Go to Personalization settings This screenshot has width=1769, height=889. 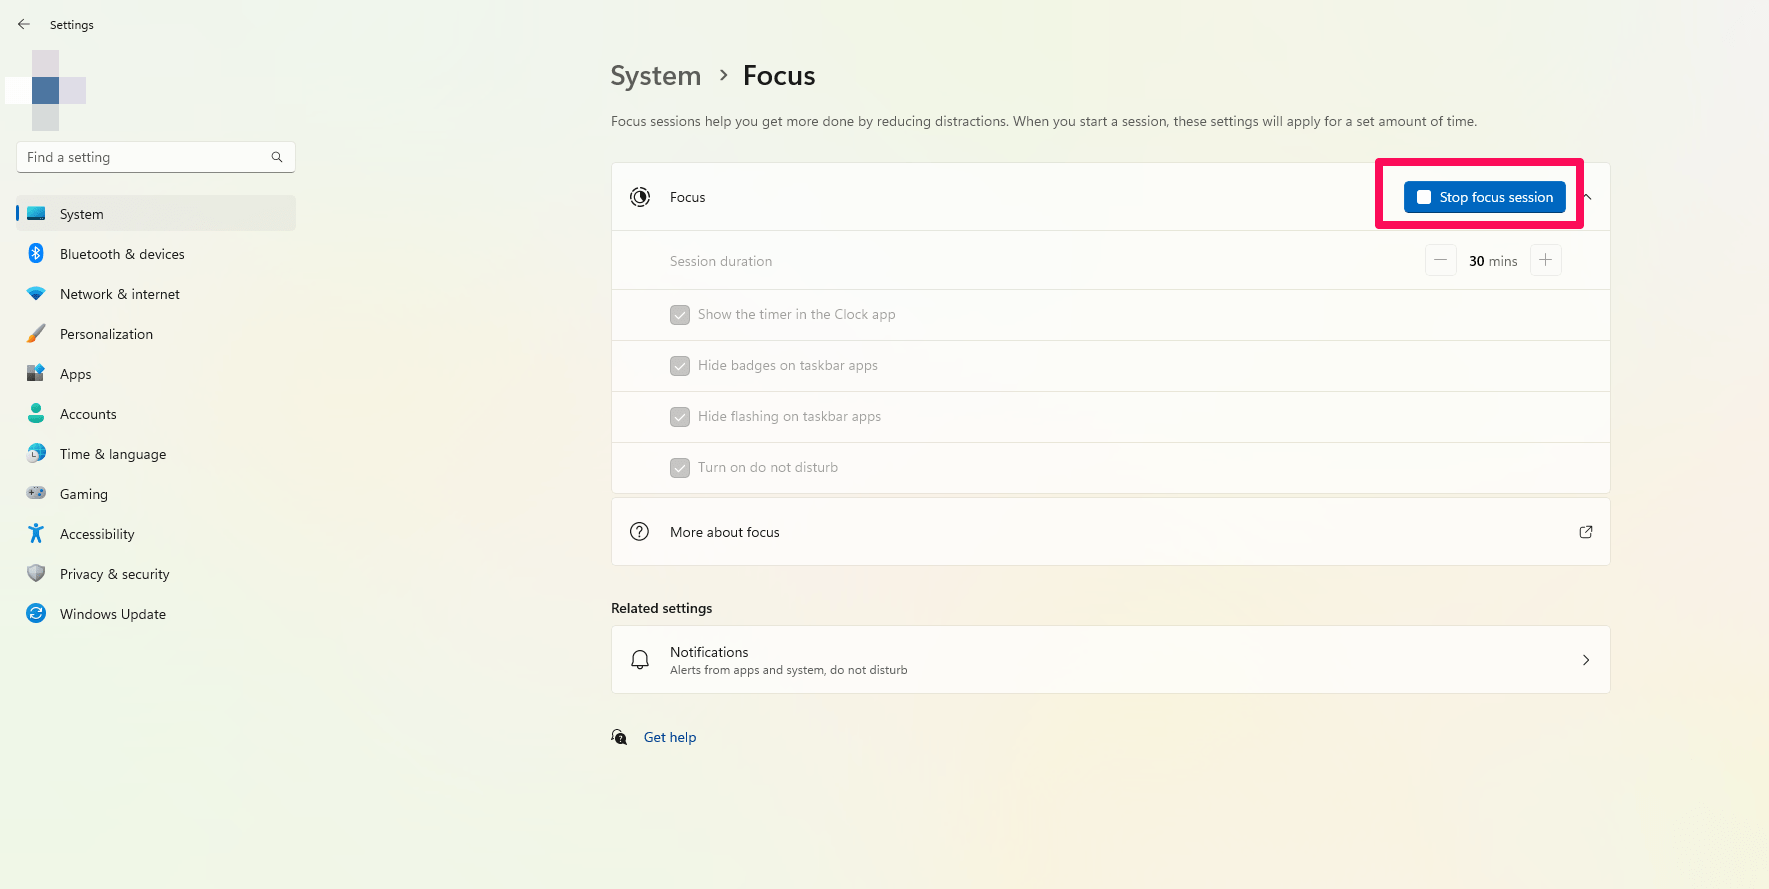coord(106,334)
